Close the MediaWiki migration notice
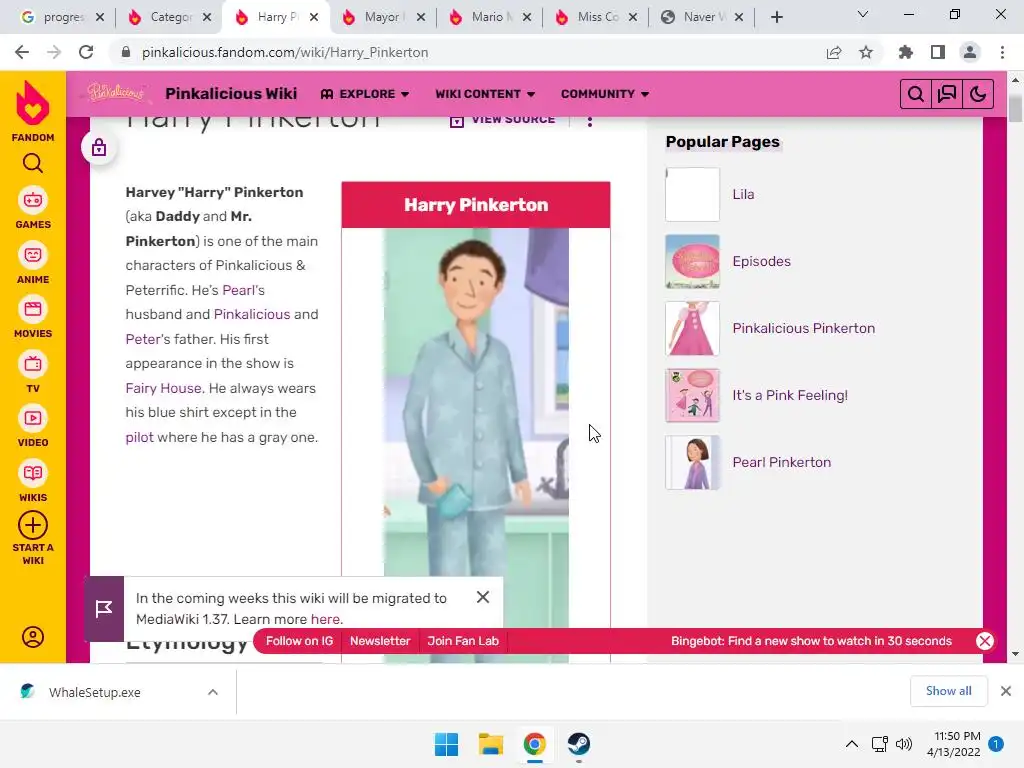Image resolution: width=1024 pixels, height=768 pixels. [x=483, y=597]
